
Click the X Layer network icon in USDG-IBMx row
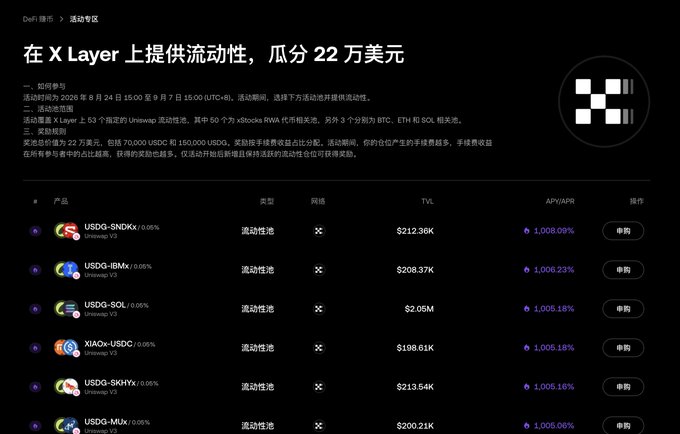319,270
